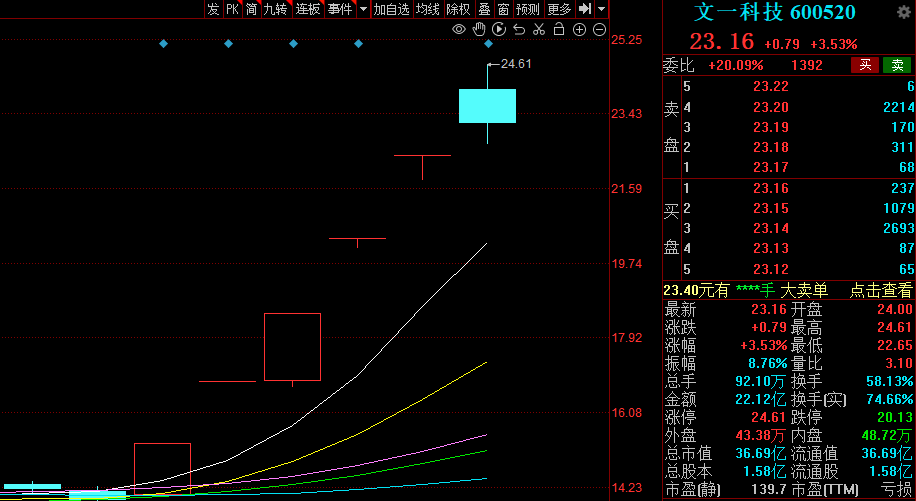The image size is (916, 501).
Task: Toggle the eye visibility icon above chart
Action: coord(459,29)
